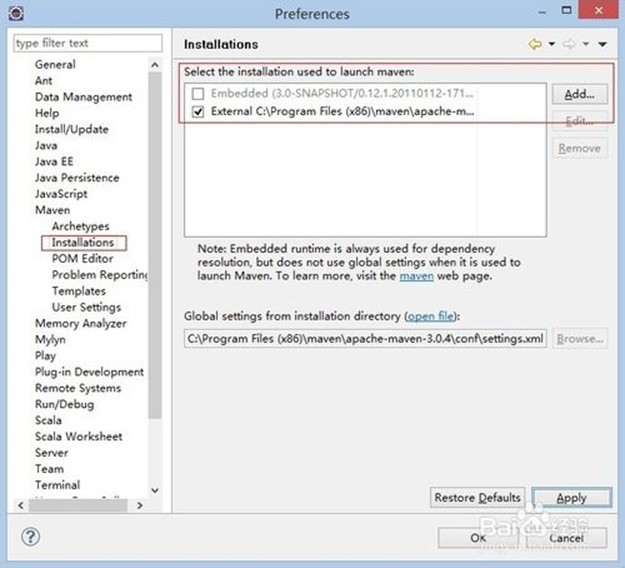Click the Edit... button

pyautogui.click(x=580, y=121)
